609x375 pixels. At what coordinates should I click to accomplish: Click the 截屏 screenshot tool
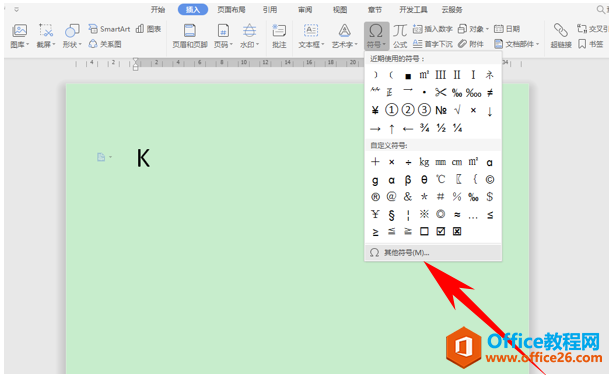click(x=46, y=36)
